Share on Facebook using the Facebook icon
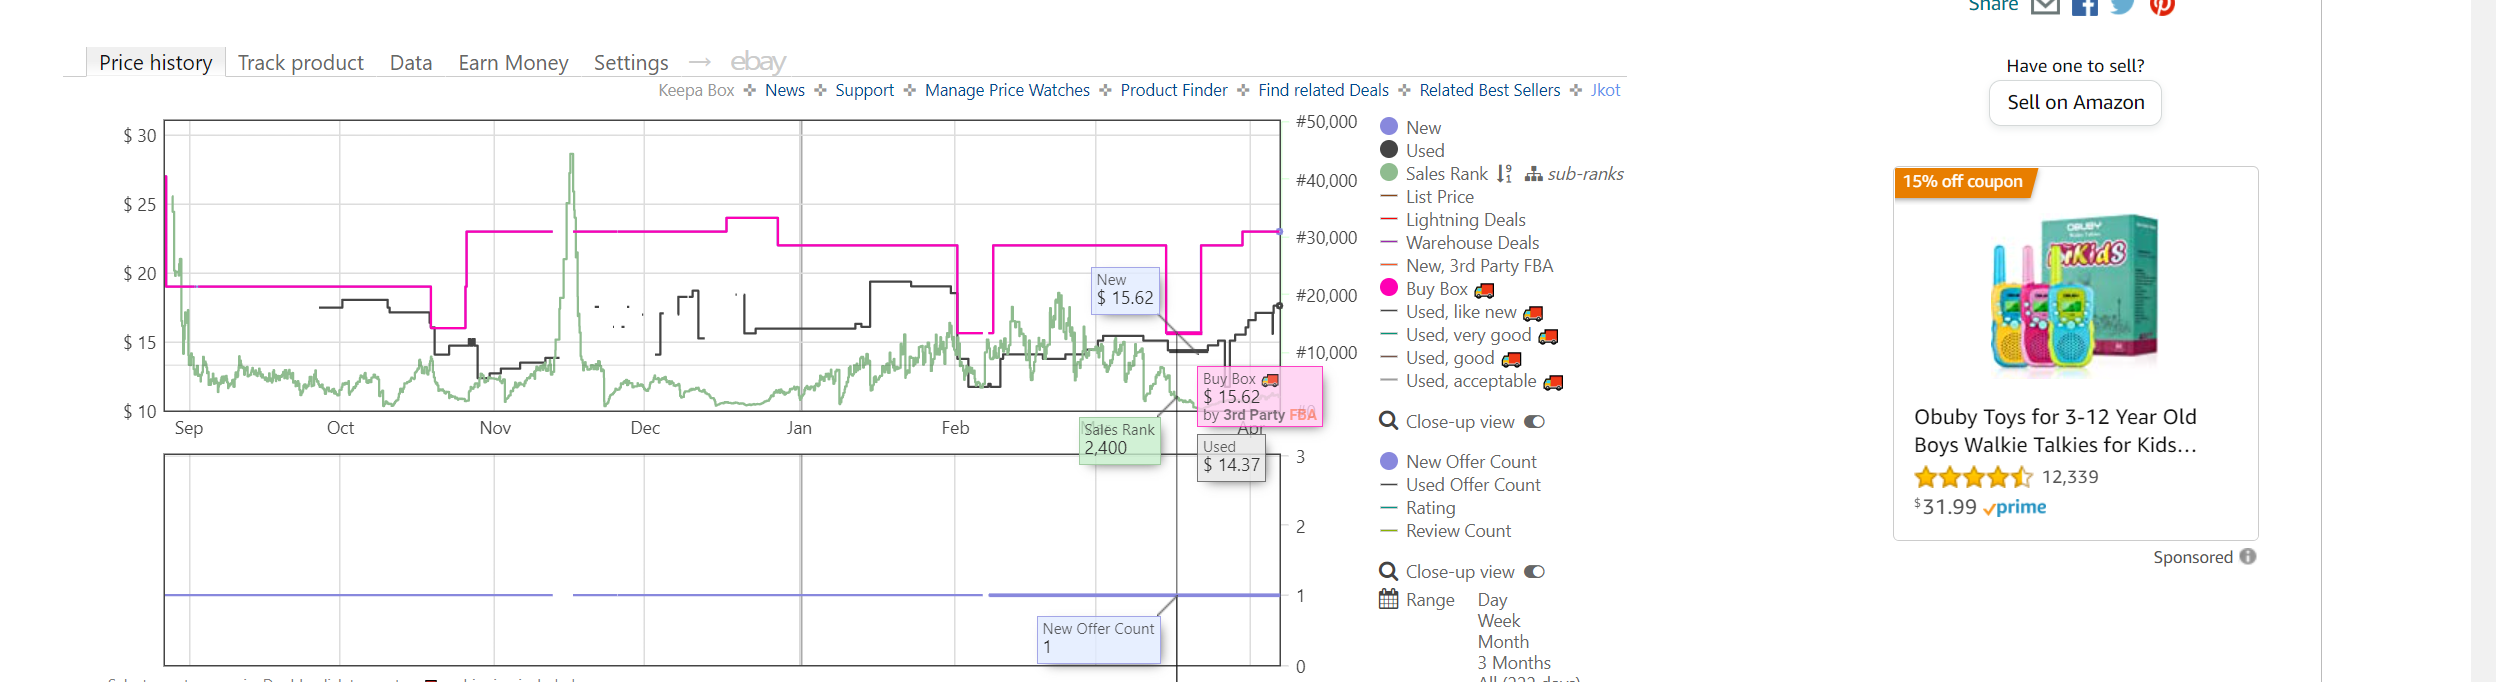This screenshot has width=2496, height=682. [2084, 6]
